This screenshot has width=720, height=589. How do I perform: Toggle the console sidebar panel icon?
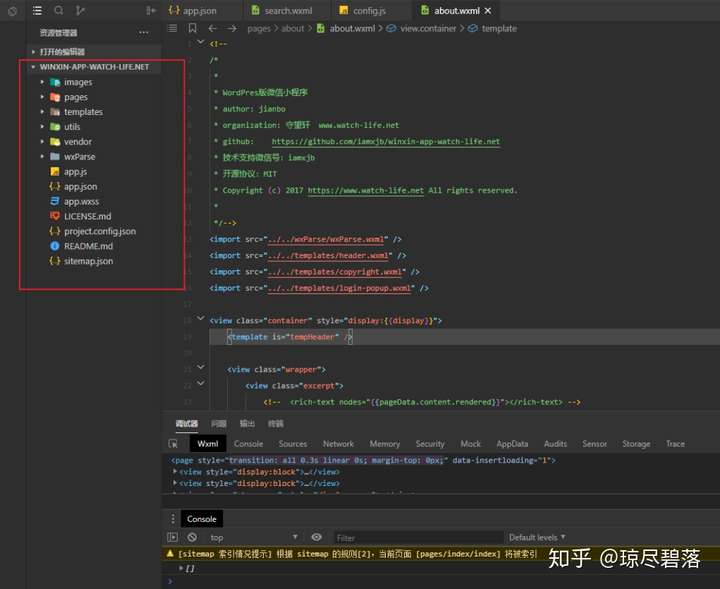[x=173, y=537]
